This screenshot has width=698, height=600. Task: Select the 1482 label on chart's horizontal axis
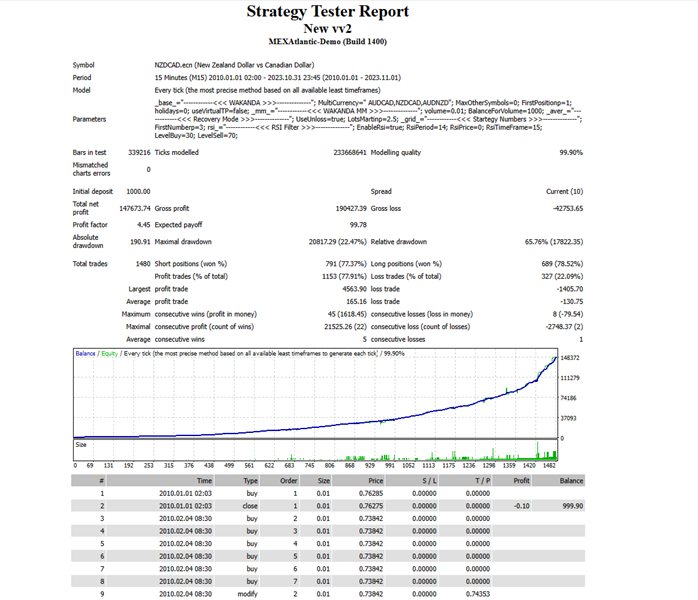coord(549,466)
